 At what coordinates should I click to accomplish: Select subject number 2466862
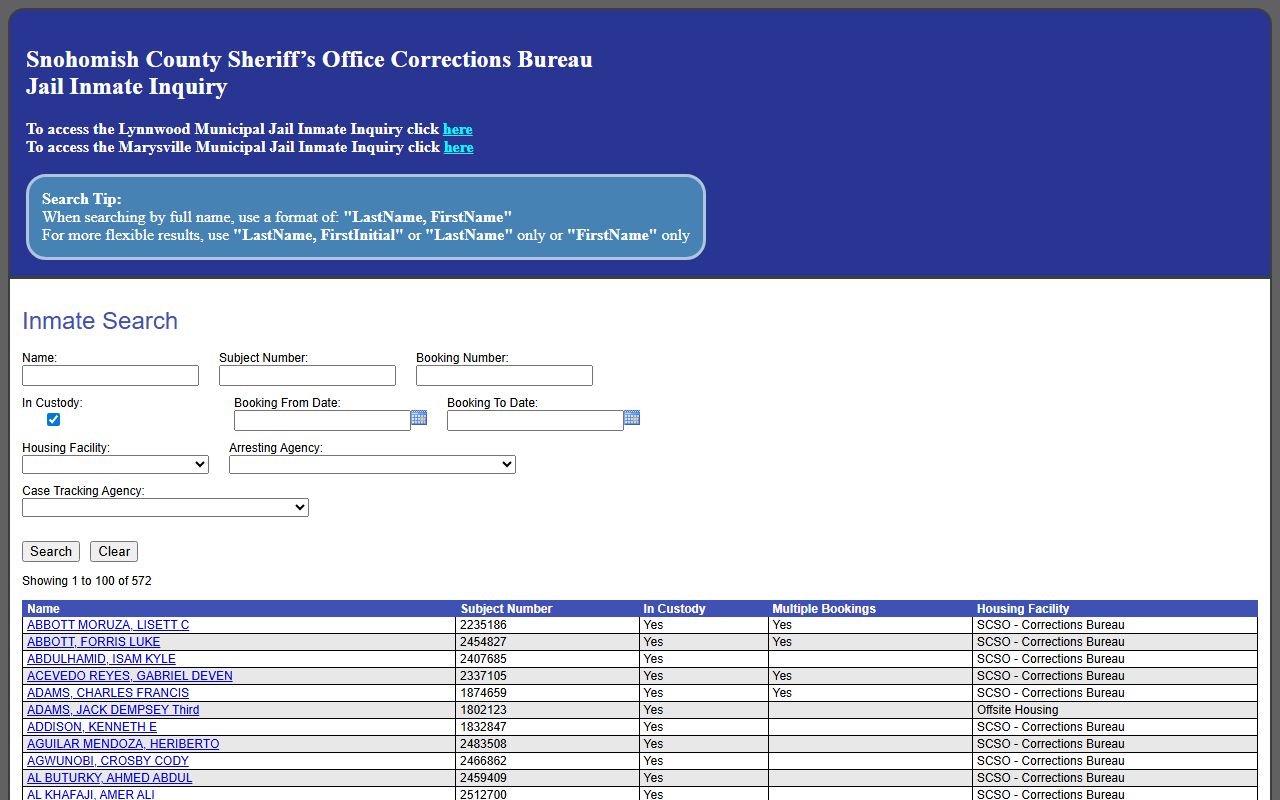483,761
